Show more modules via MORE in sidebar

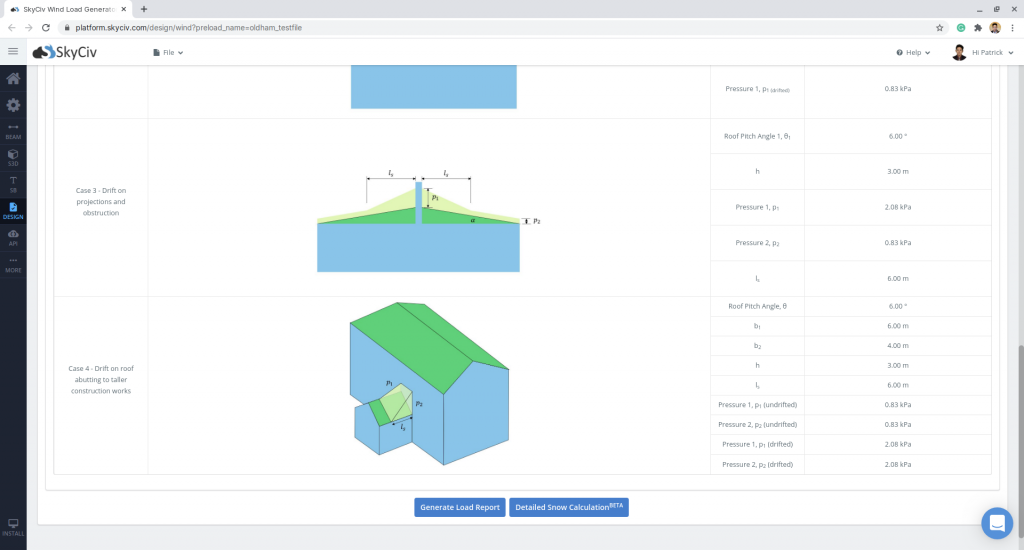point(13,264)
